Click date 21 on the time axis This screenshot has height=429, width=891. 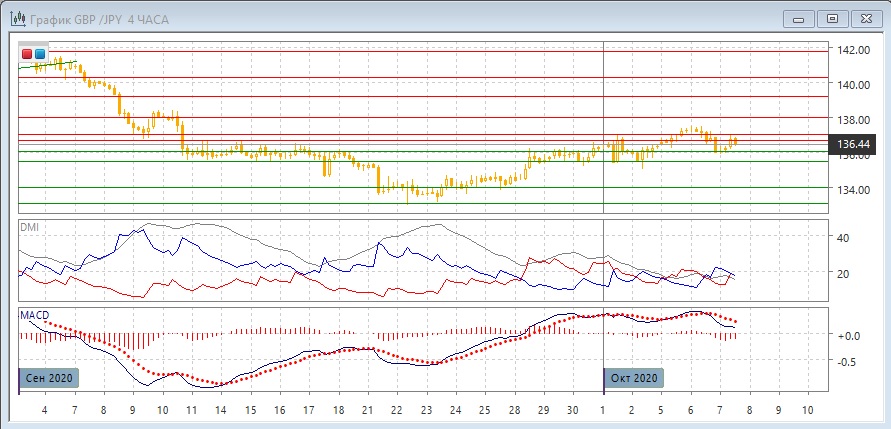(367, 410)
